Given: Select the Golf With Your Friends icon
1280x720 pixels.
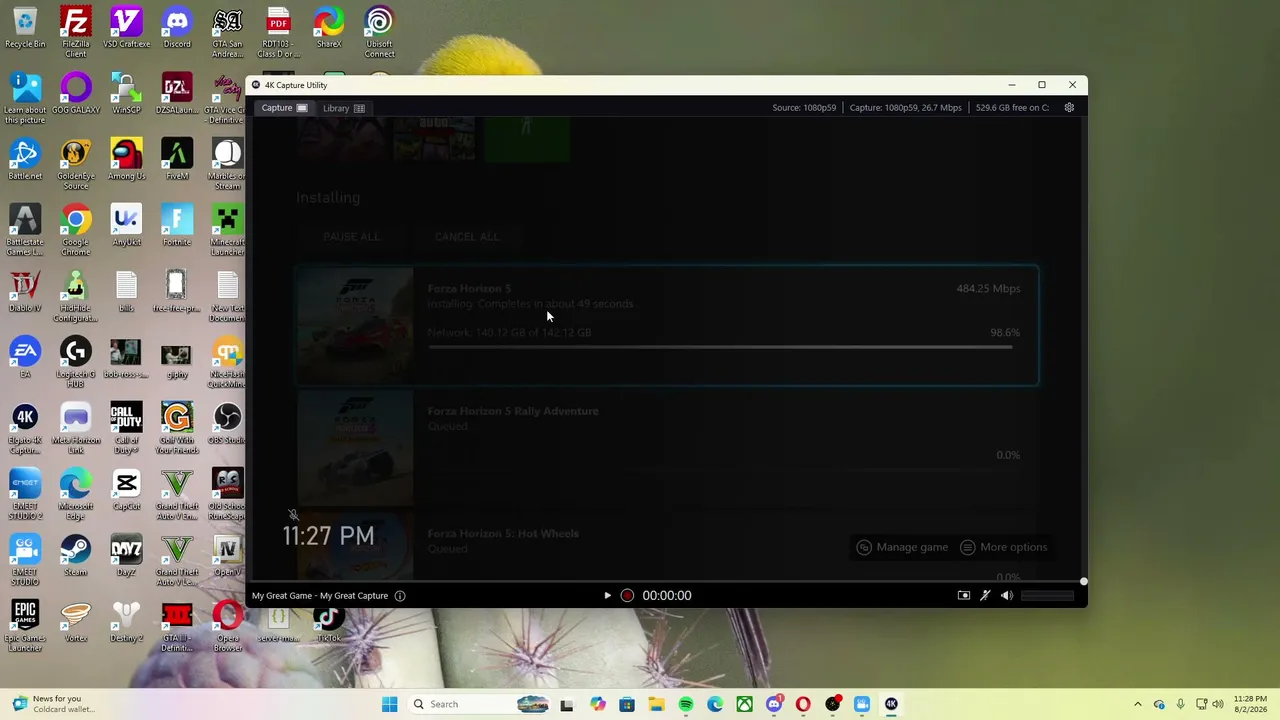Looking at the screenshot, I should (x=177, y=428).
